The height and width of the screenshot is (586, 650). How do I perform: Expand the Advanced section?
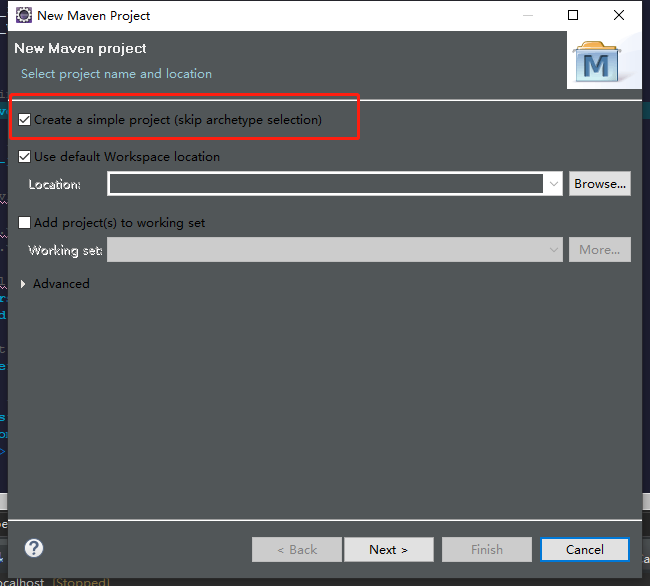click(23, 284)
